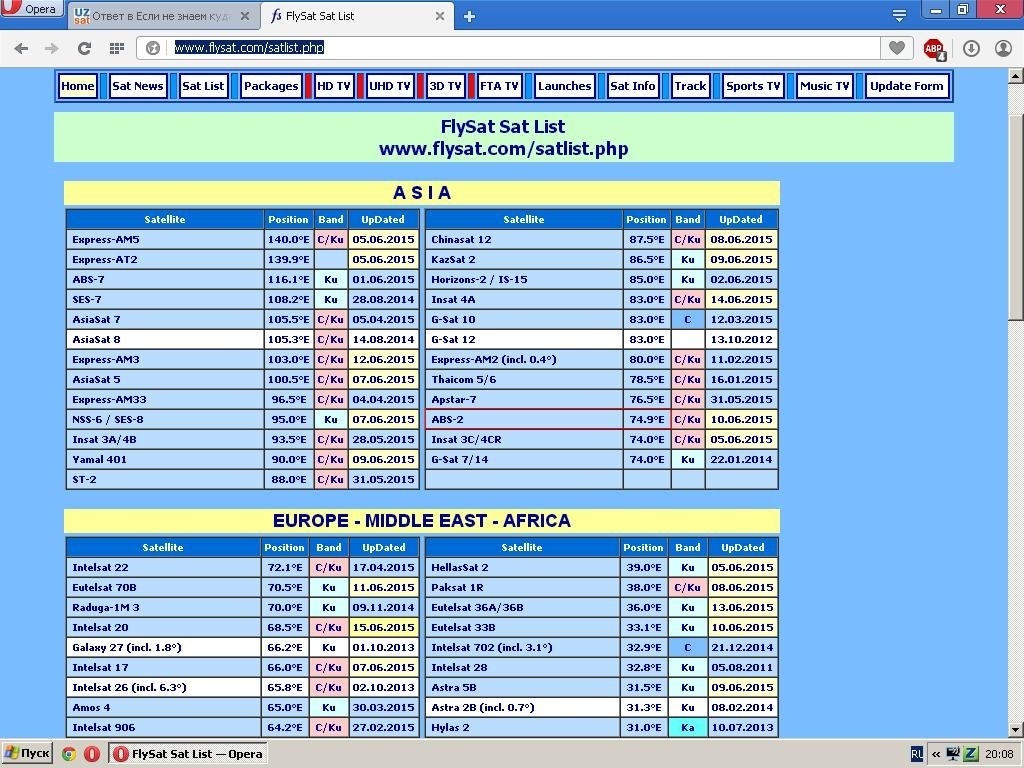
Task: Open the Adblock Plus extension icon
Action: [x=935, y=48]
